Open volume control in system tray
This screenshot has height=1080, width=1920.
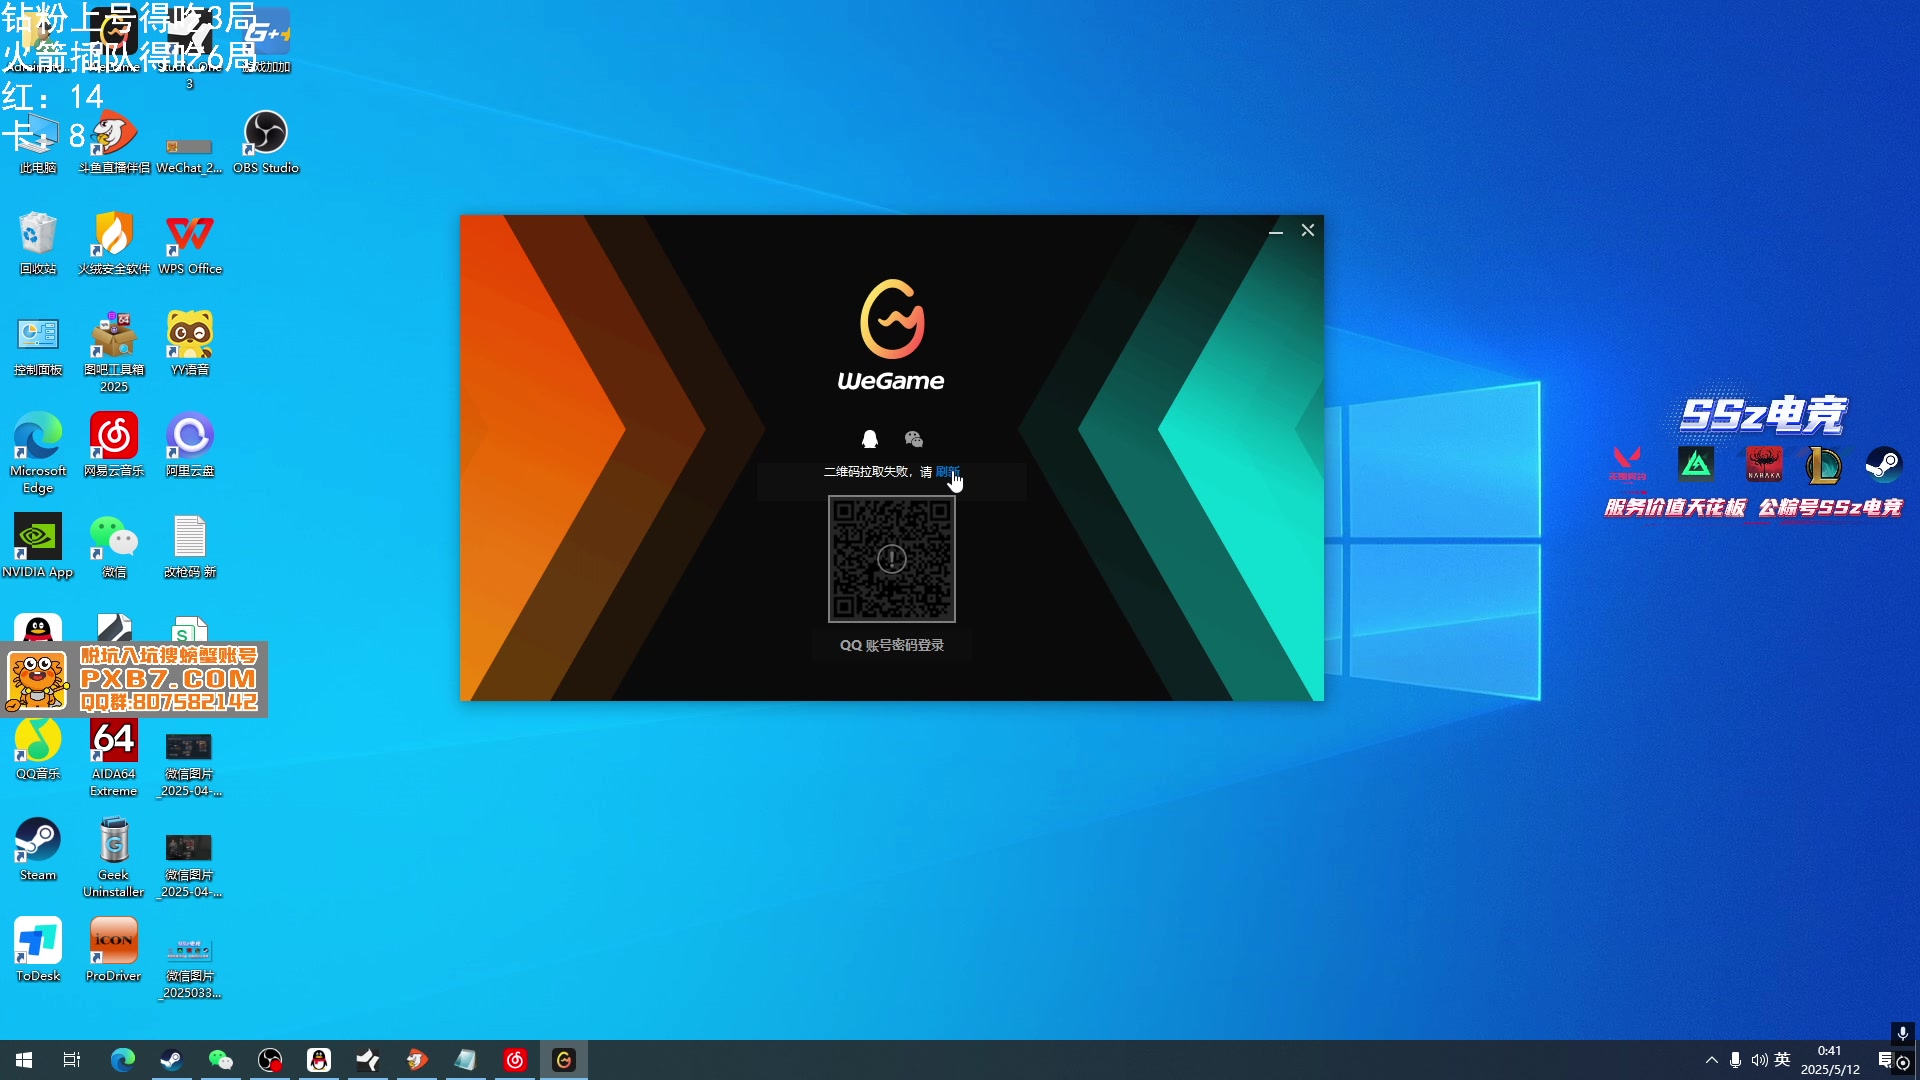1759,1060
